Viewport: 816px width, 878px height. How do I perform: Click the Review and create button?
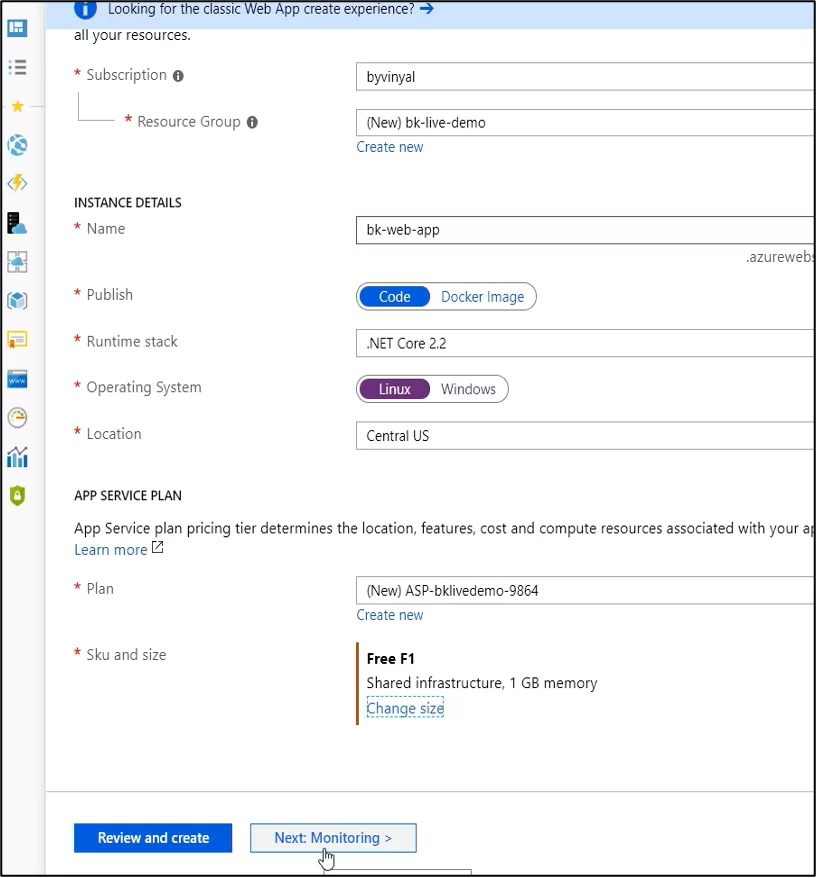point(153,838)
